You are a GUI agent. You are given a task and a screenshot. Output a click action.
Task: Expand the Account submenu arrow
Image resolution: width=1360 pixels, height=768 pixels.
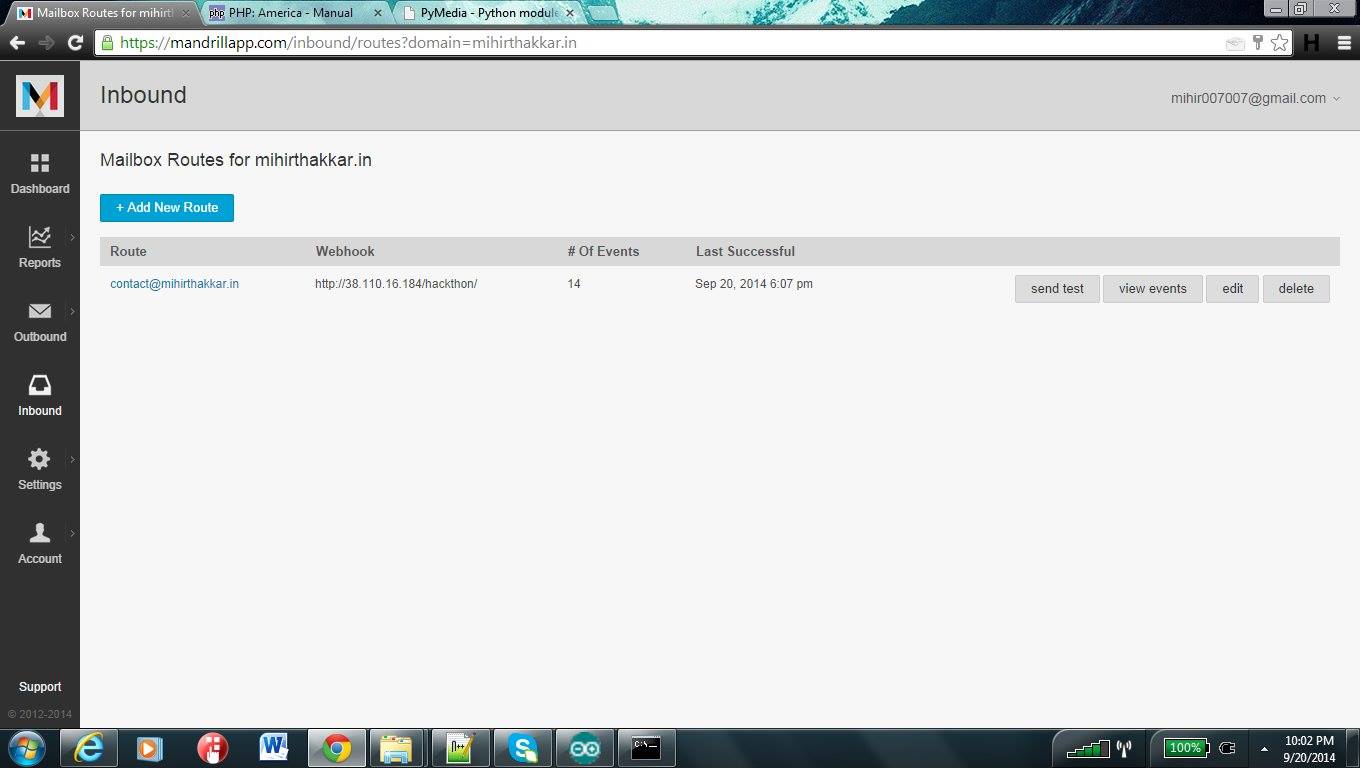[72, 533]
